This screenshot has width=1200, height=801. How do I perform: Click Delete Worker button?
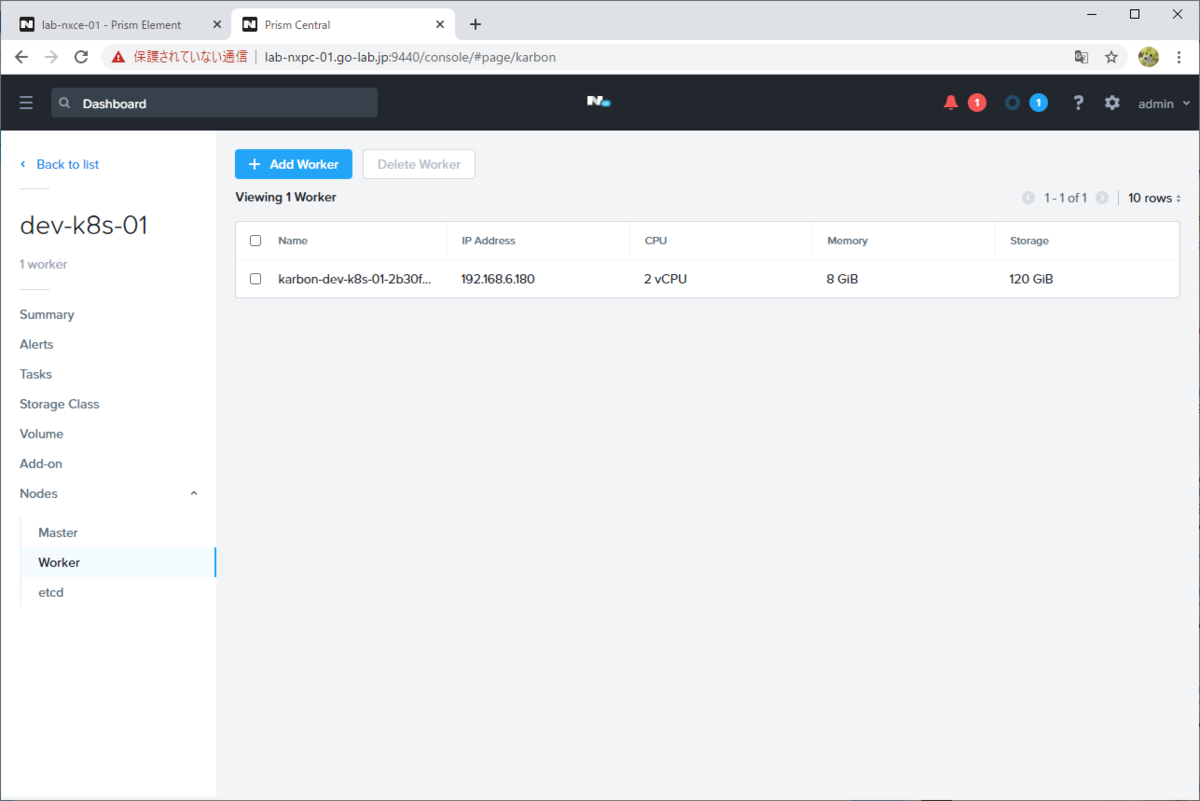coord(419,164)
